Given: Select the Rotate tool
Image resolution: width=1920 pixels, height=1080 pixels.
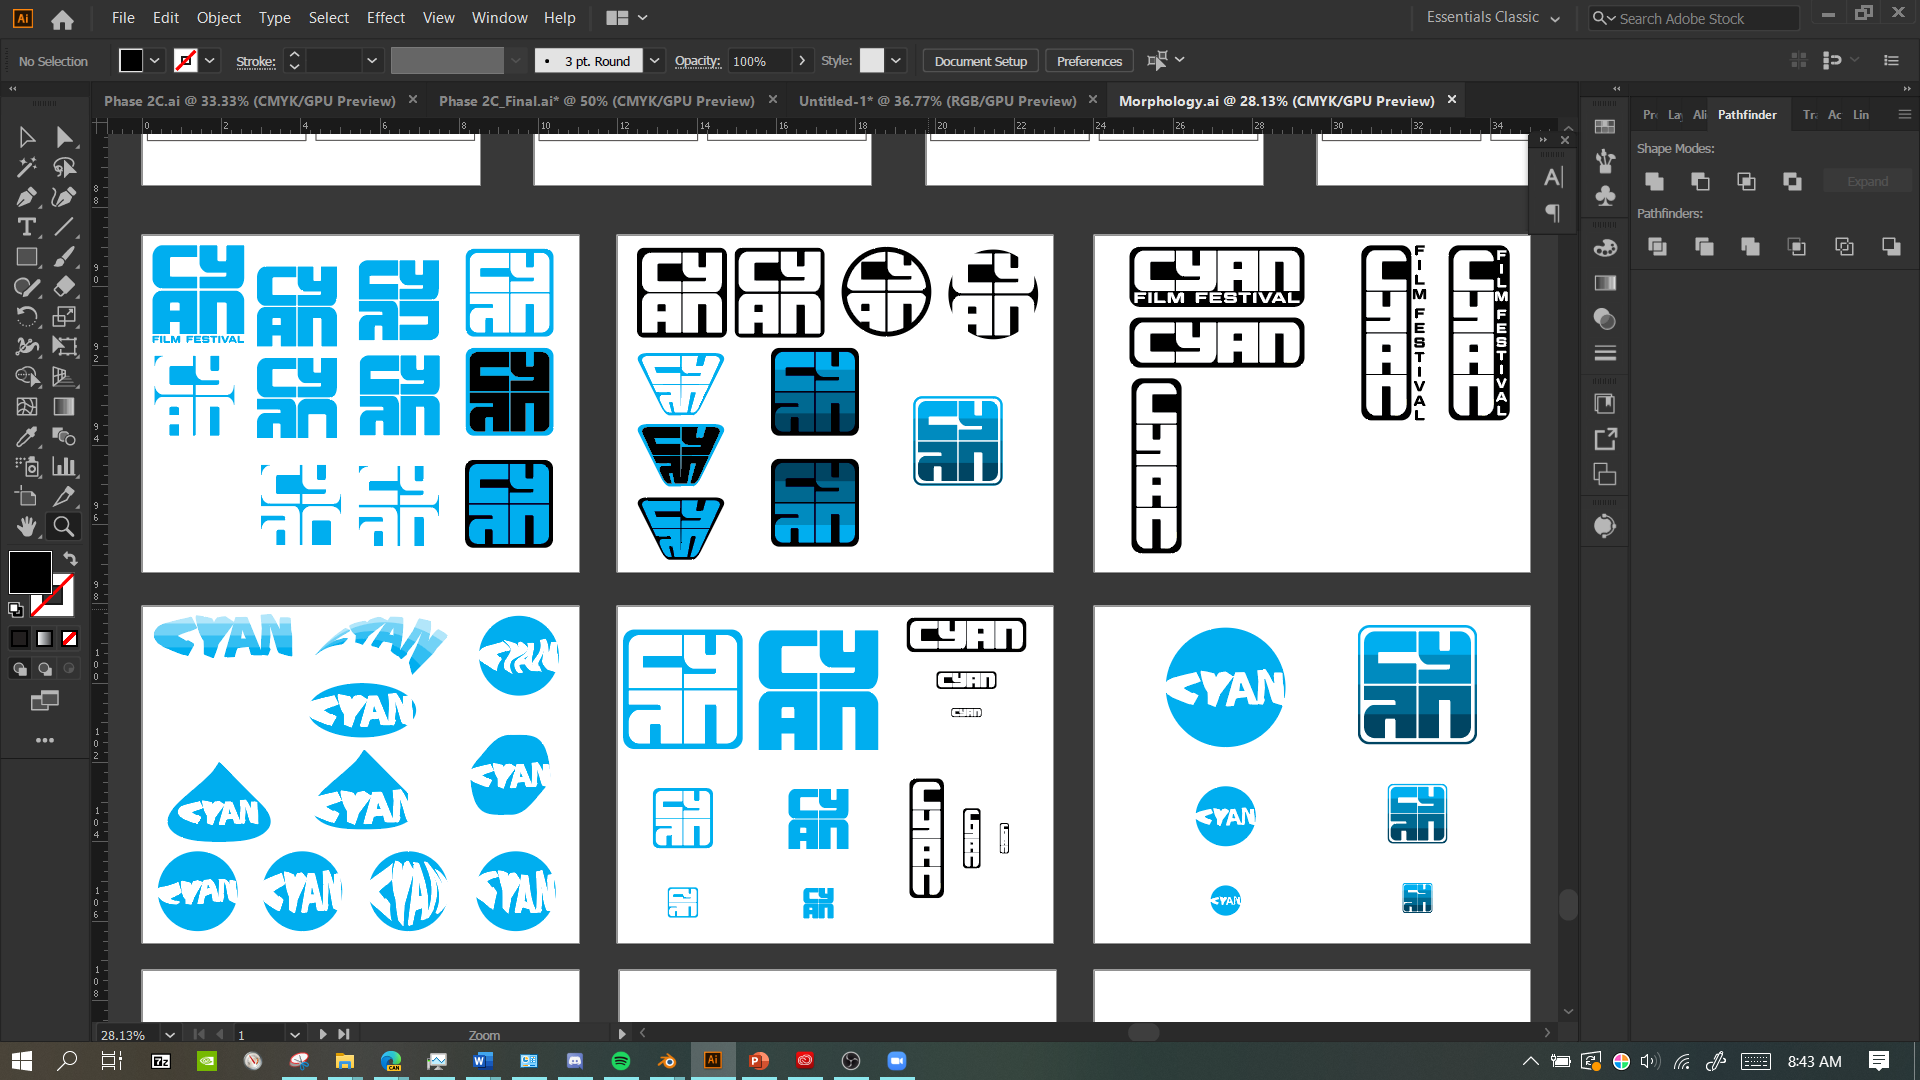Looking at the screenshot, I should [27, 317].
